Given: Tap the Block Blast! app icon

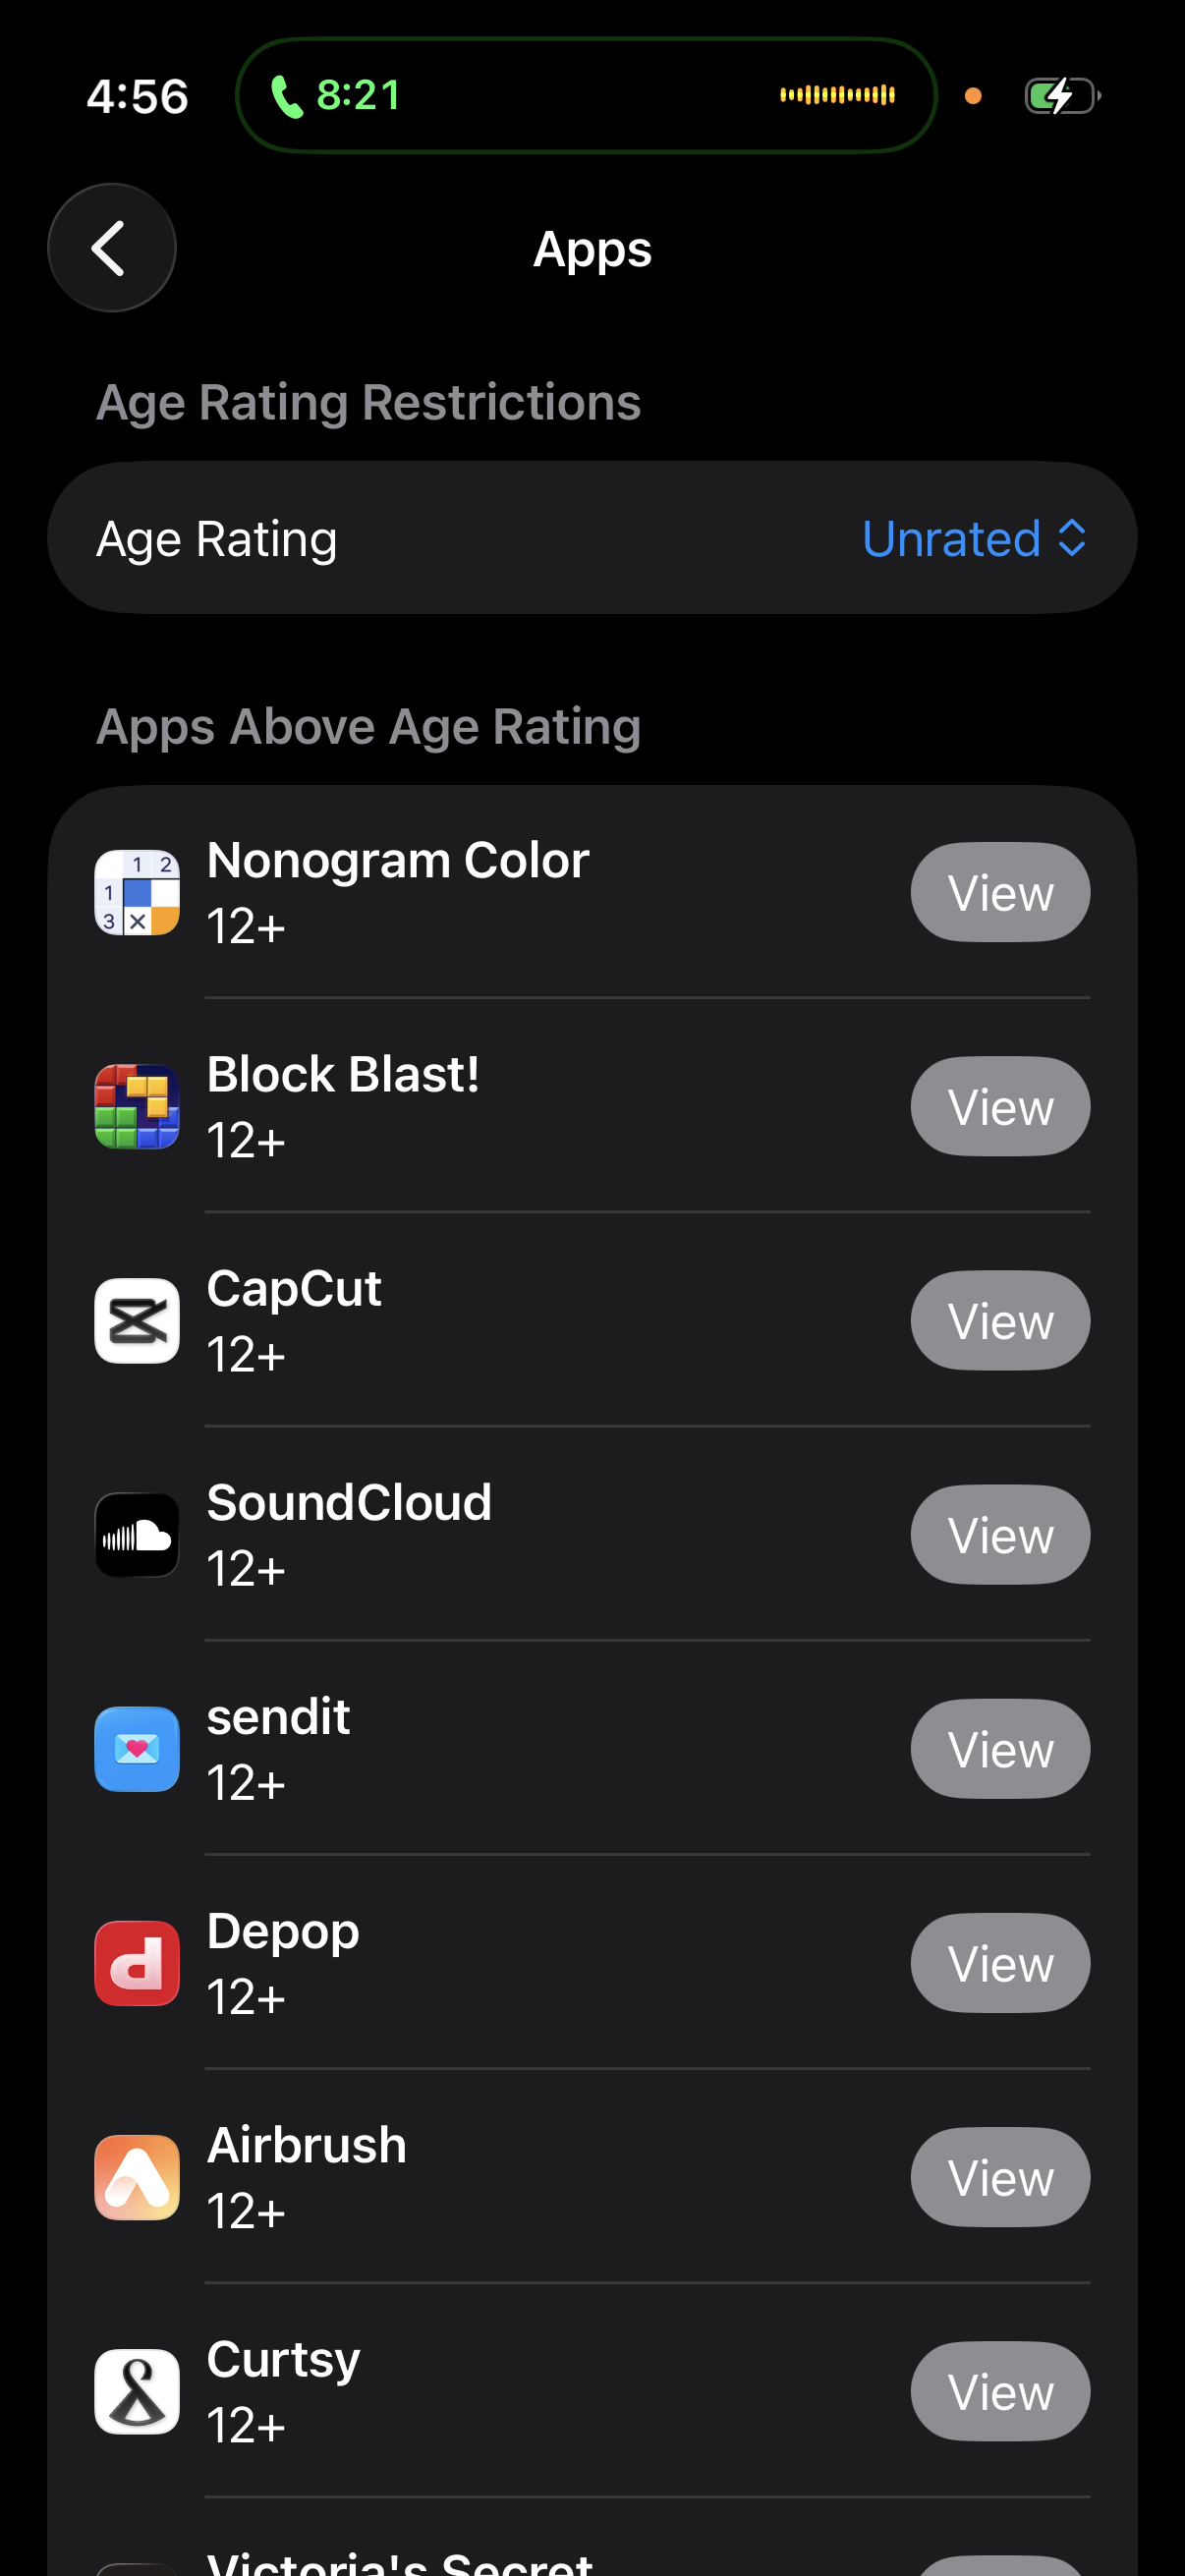Looking at the screenshot, I should click(x=137, y=1106).
